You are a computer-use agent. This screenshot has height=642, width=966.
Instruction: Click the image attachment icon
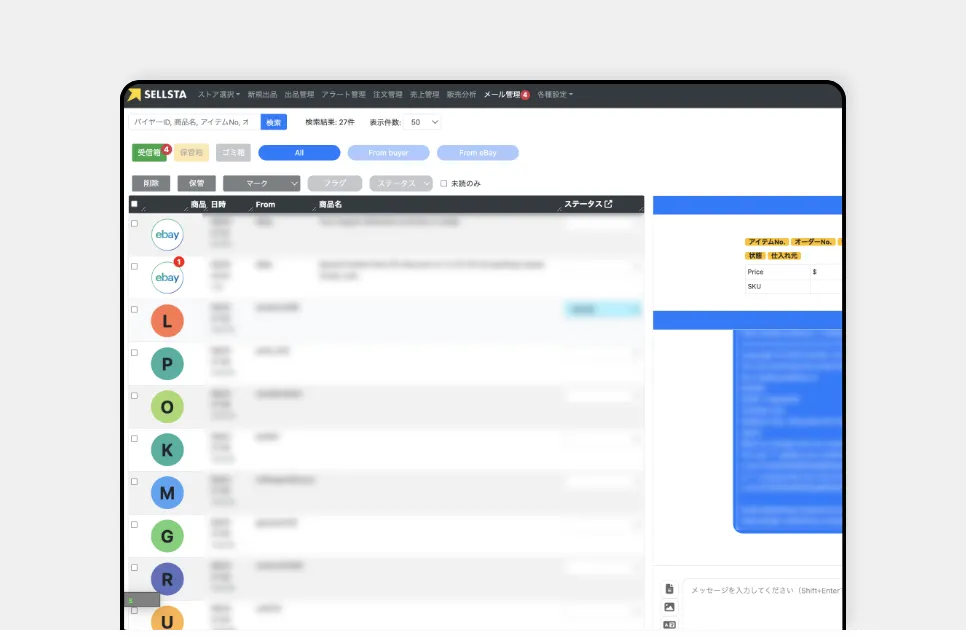click(669, 607)
